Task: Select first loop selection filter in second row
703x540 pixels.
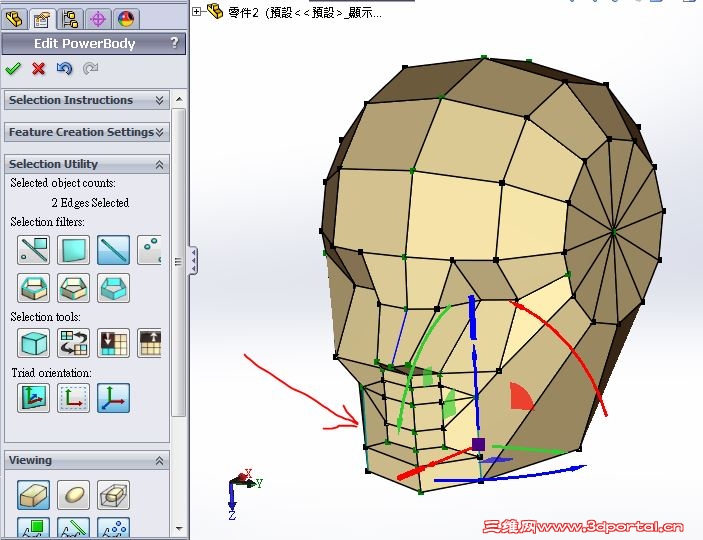Action: (x=34, y=288)
